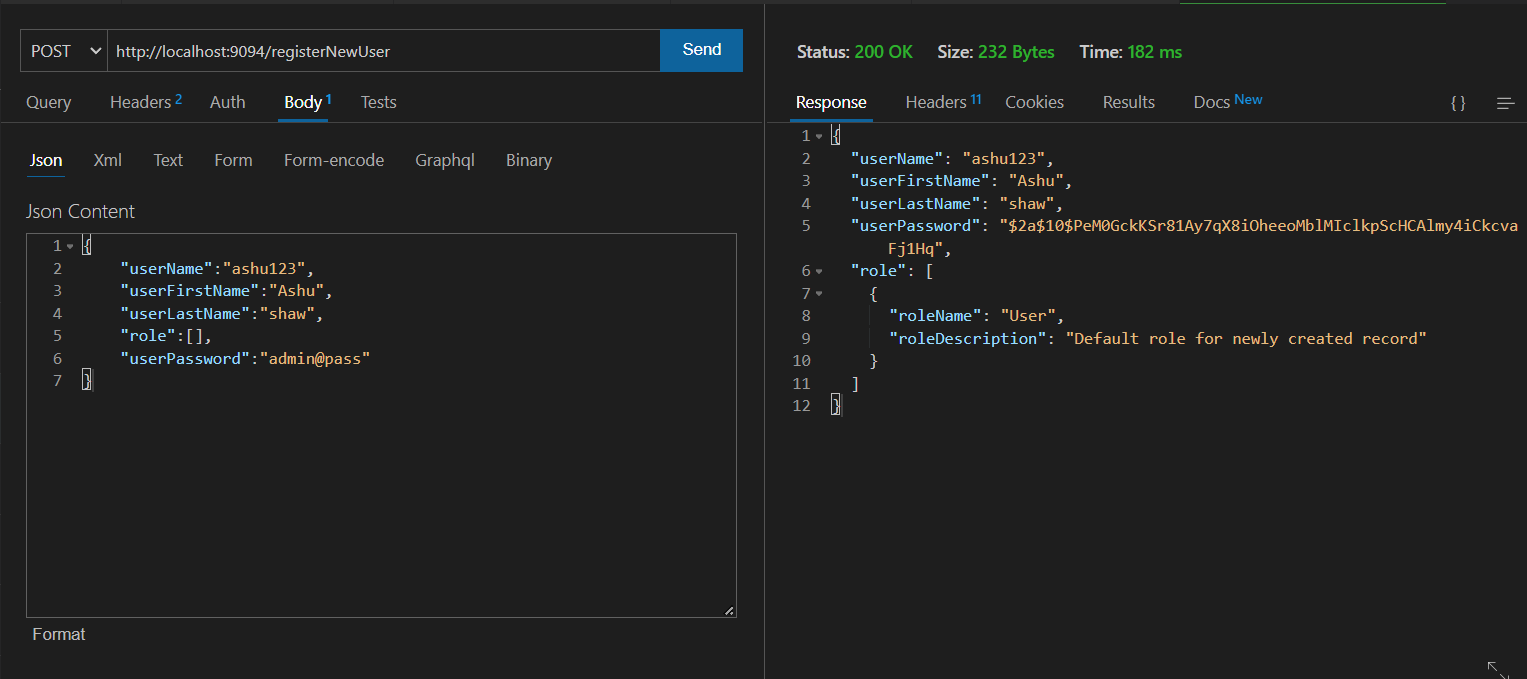Click the Format link below the editor
This screenshot has height=679, width=1527.
[58, 634]
